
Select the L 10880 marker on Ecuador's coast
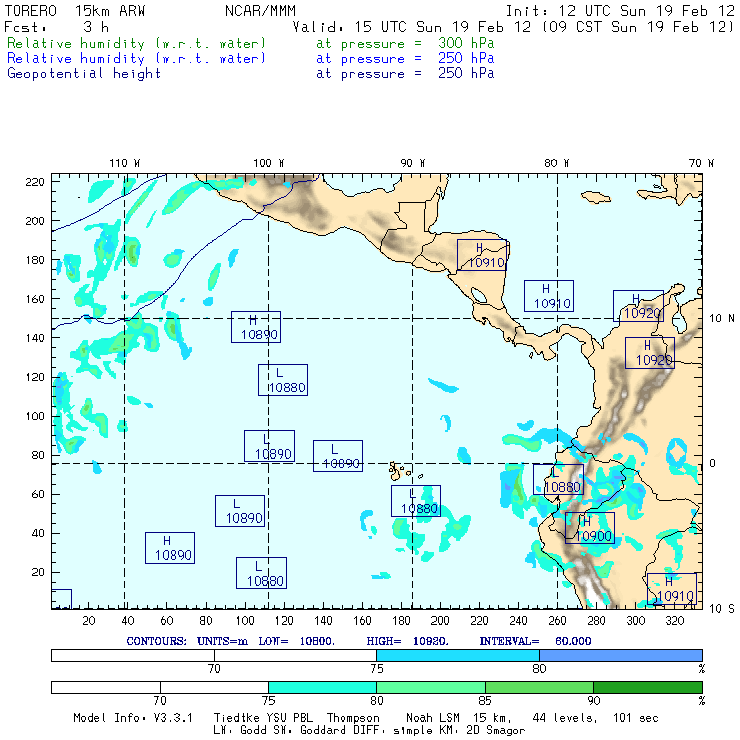[557, 480]
